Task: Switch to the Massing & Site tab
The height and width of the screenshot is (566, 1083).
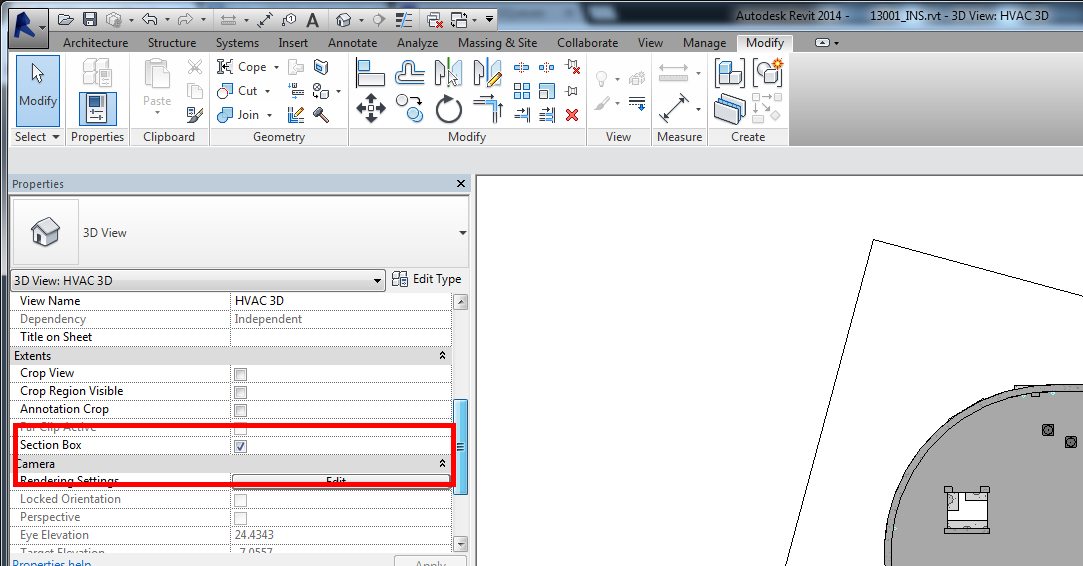Action: coord(497,43)
